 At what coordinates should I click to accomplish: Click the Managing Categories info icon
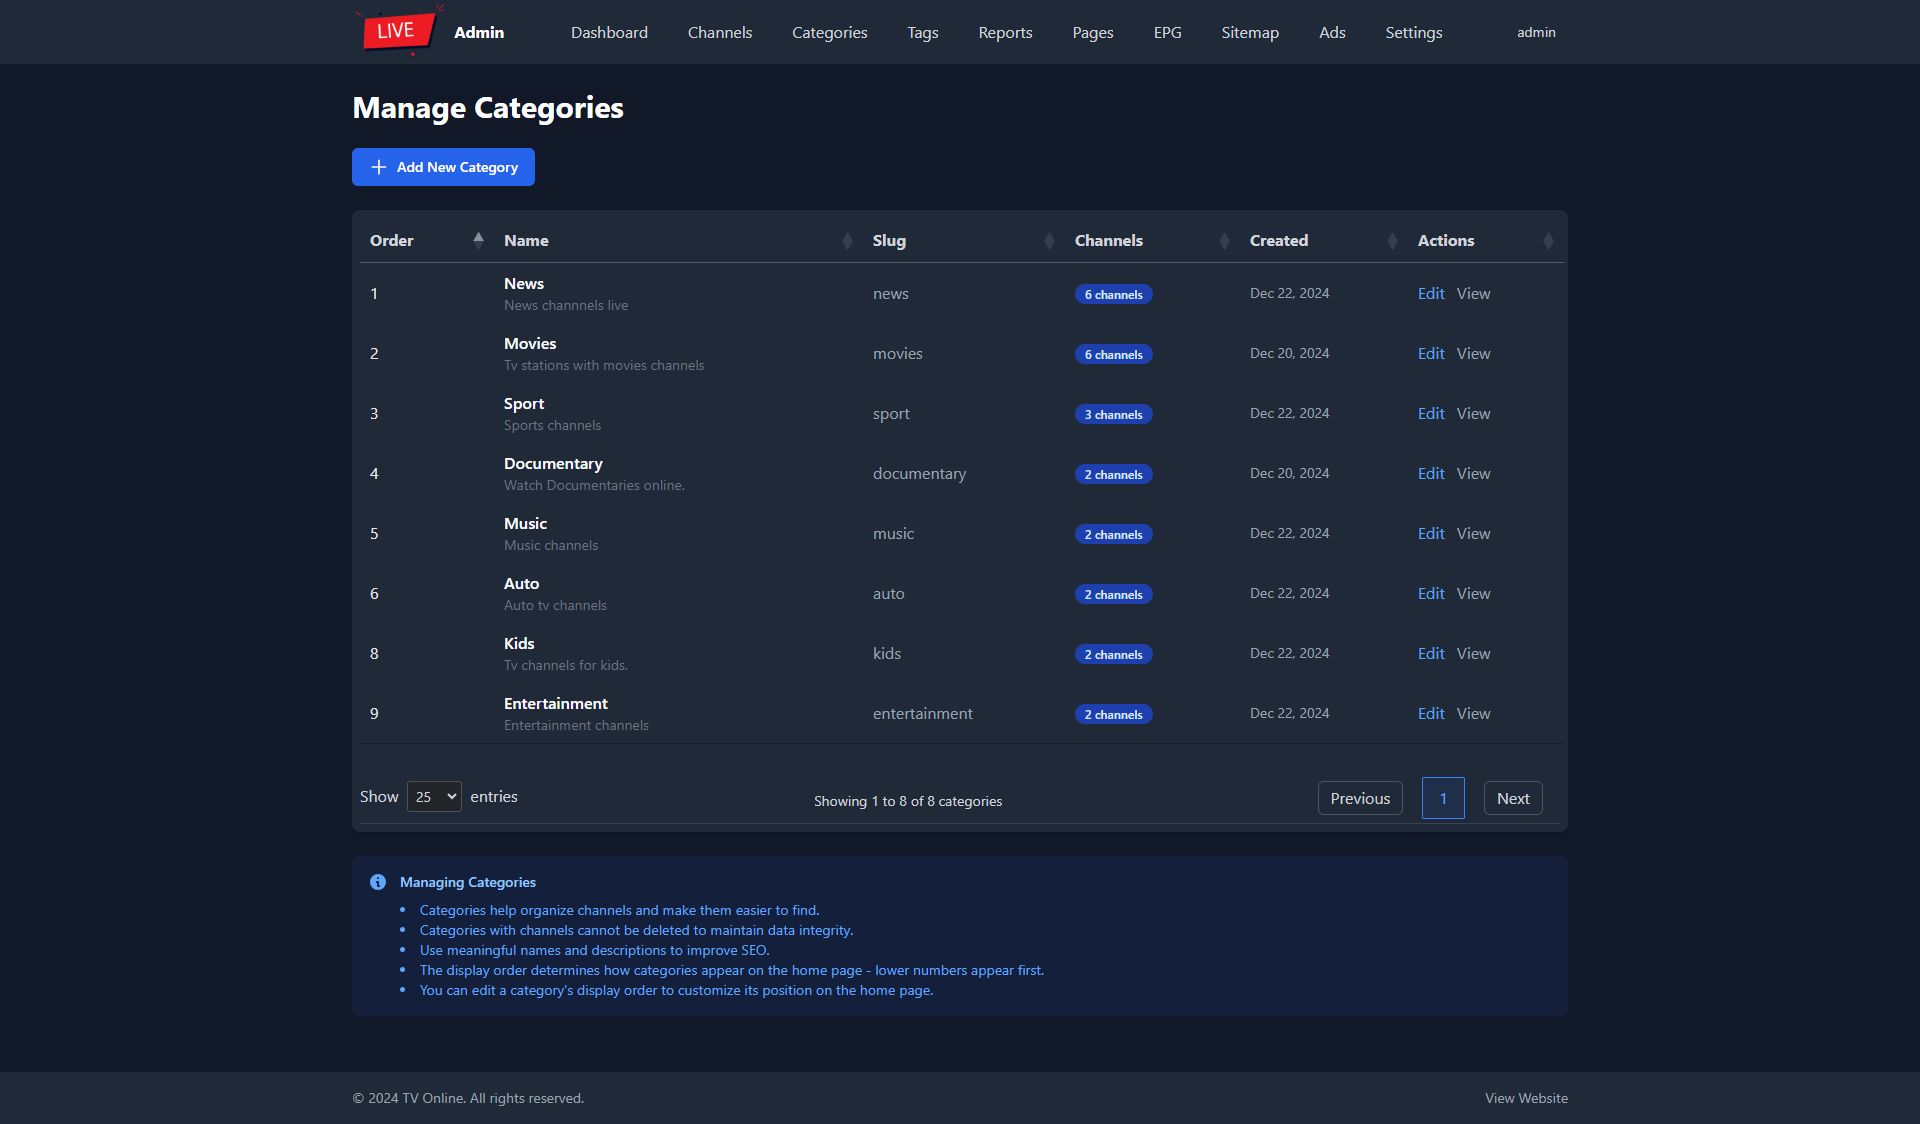click(x=378, y=882)
